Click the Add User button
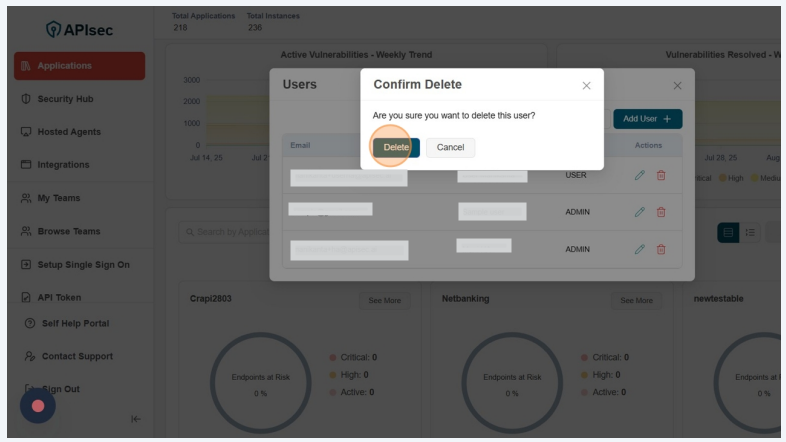Image resolution: width=786 pixels, height=442 pixels. (x=648, y=119)
